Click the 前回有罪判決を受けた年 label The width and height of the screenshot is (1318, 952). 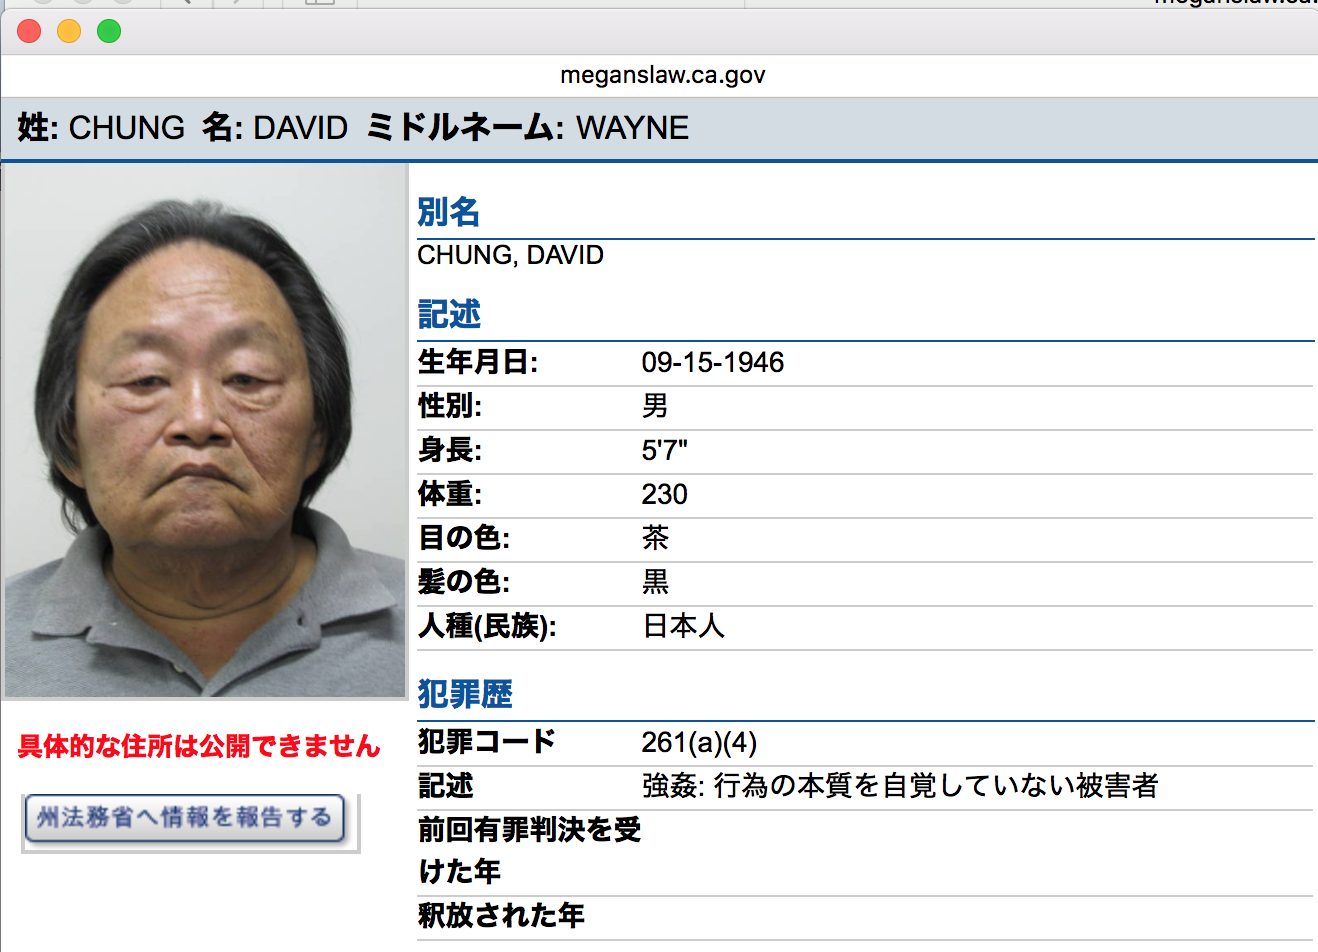(x=529, y=851)
